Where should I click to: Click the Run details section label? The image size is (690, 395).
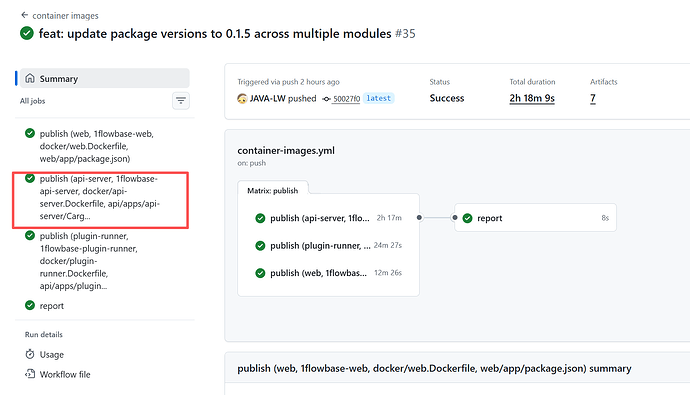tap(44, 334)
